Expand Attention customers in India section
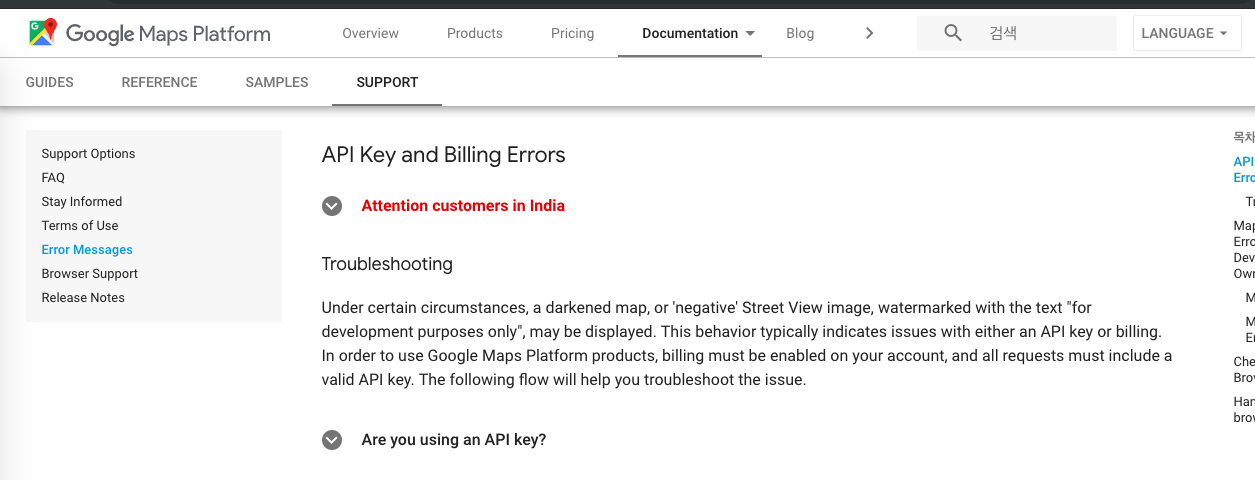The width and height of the screenshot is (1255, 480). click(332, 206)
